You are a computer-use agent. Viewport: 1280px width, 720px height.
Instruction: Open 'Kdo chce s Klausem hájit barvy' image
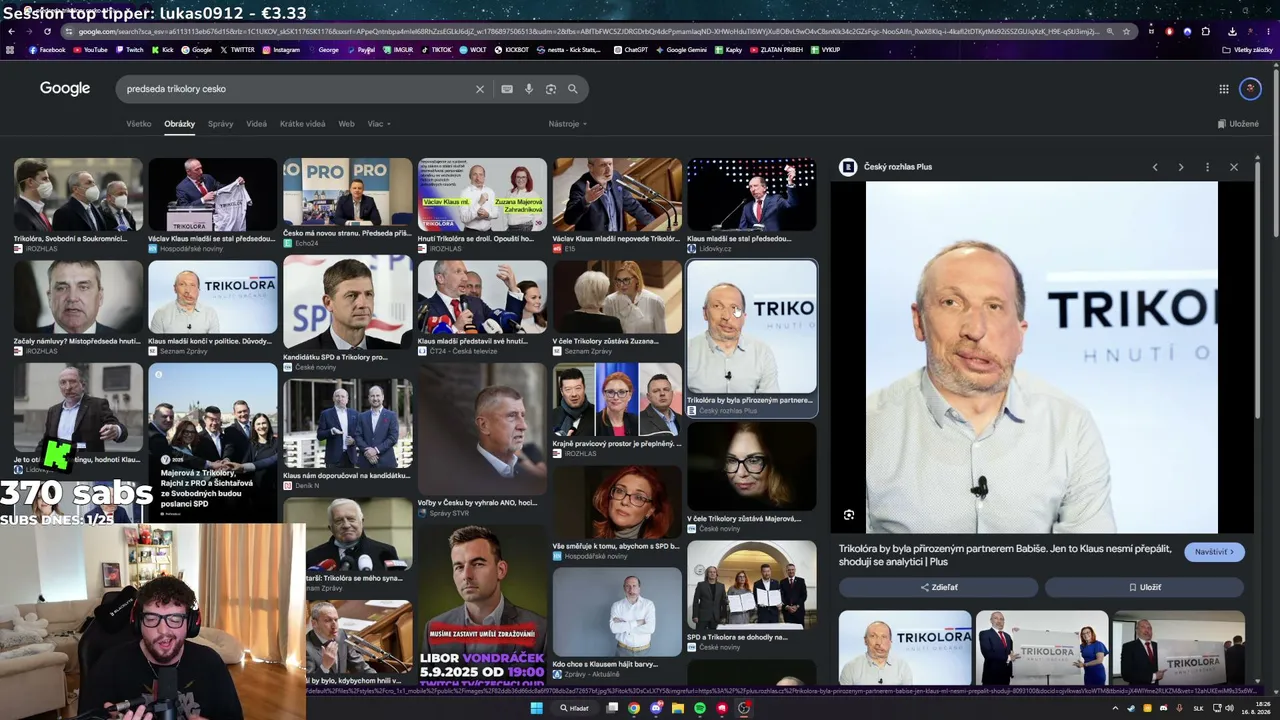tap(617, 613)
